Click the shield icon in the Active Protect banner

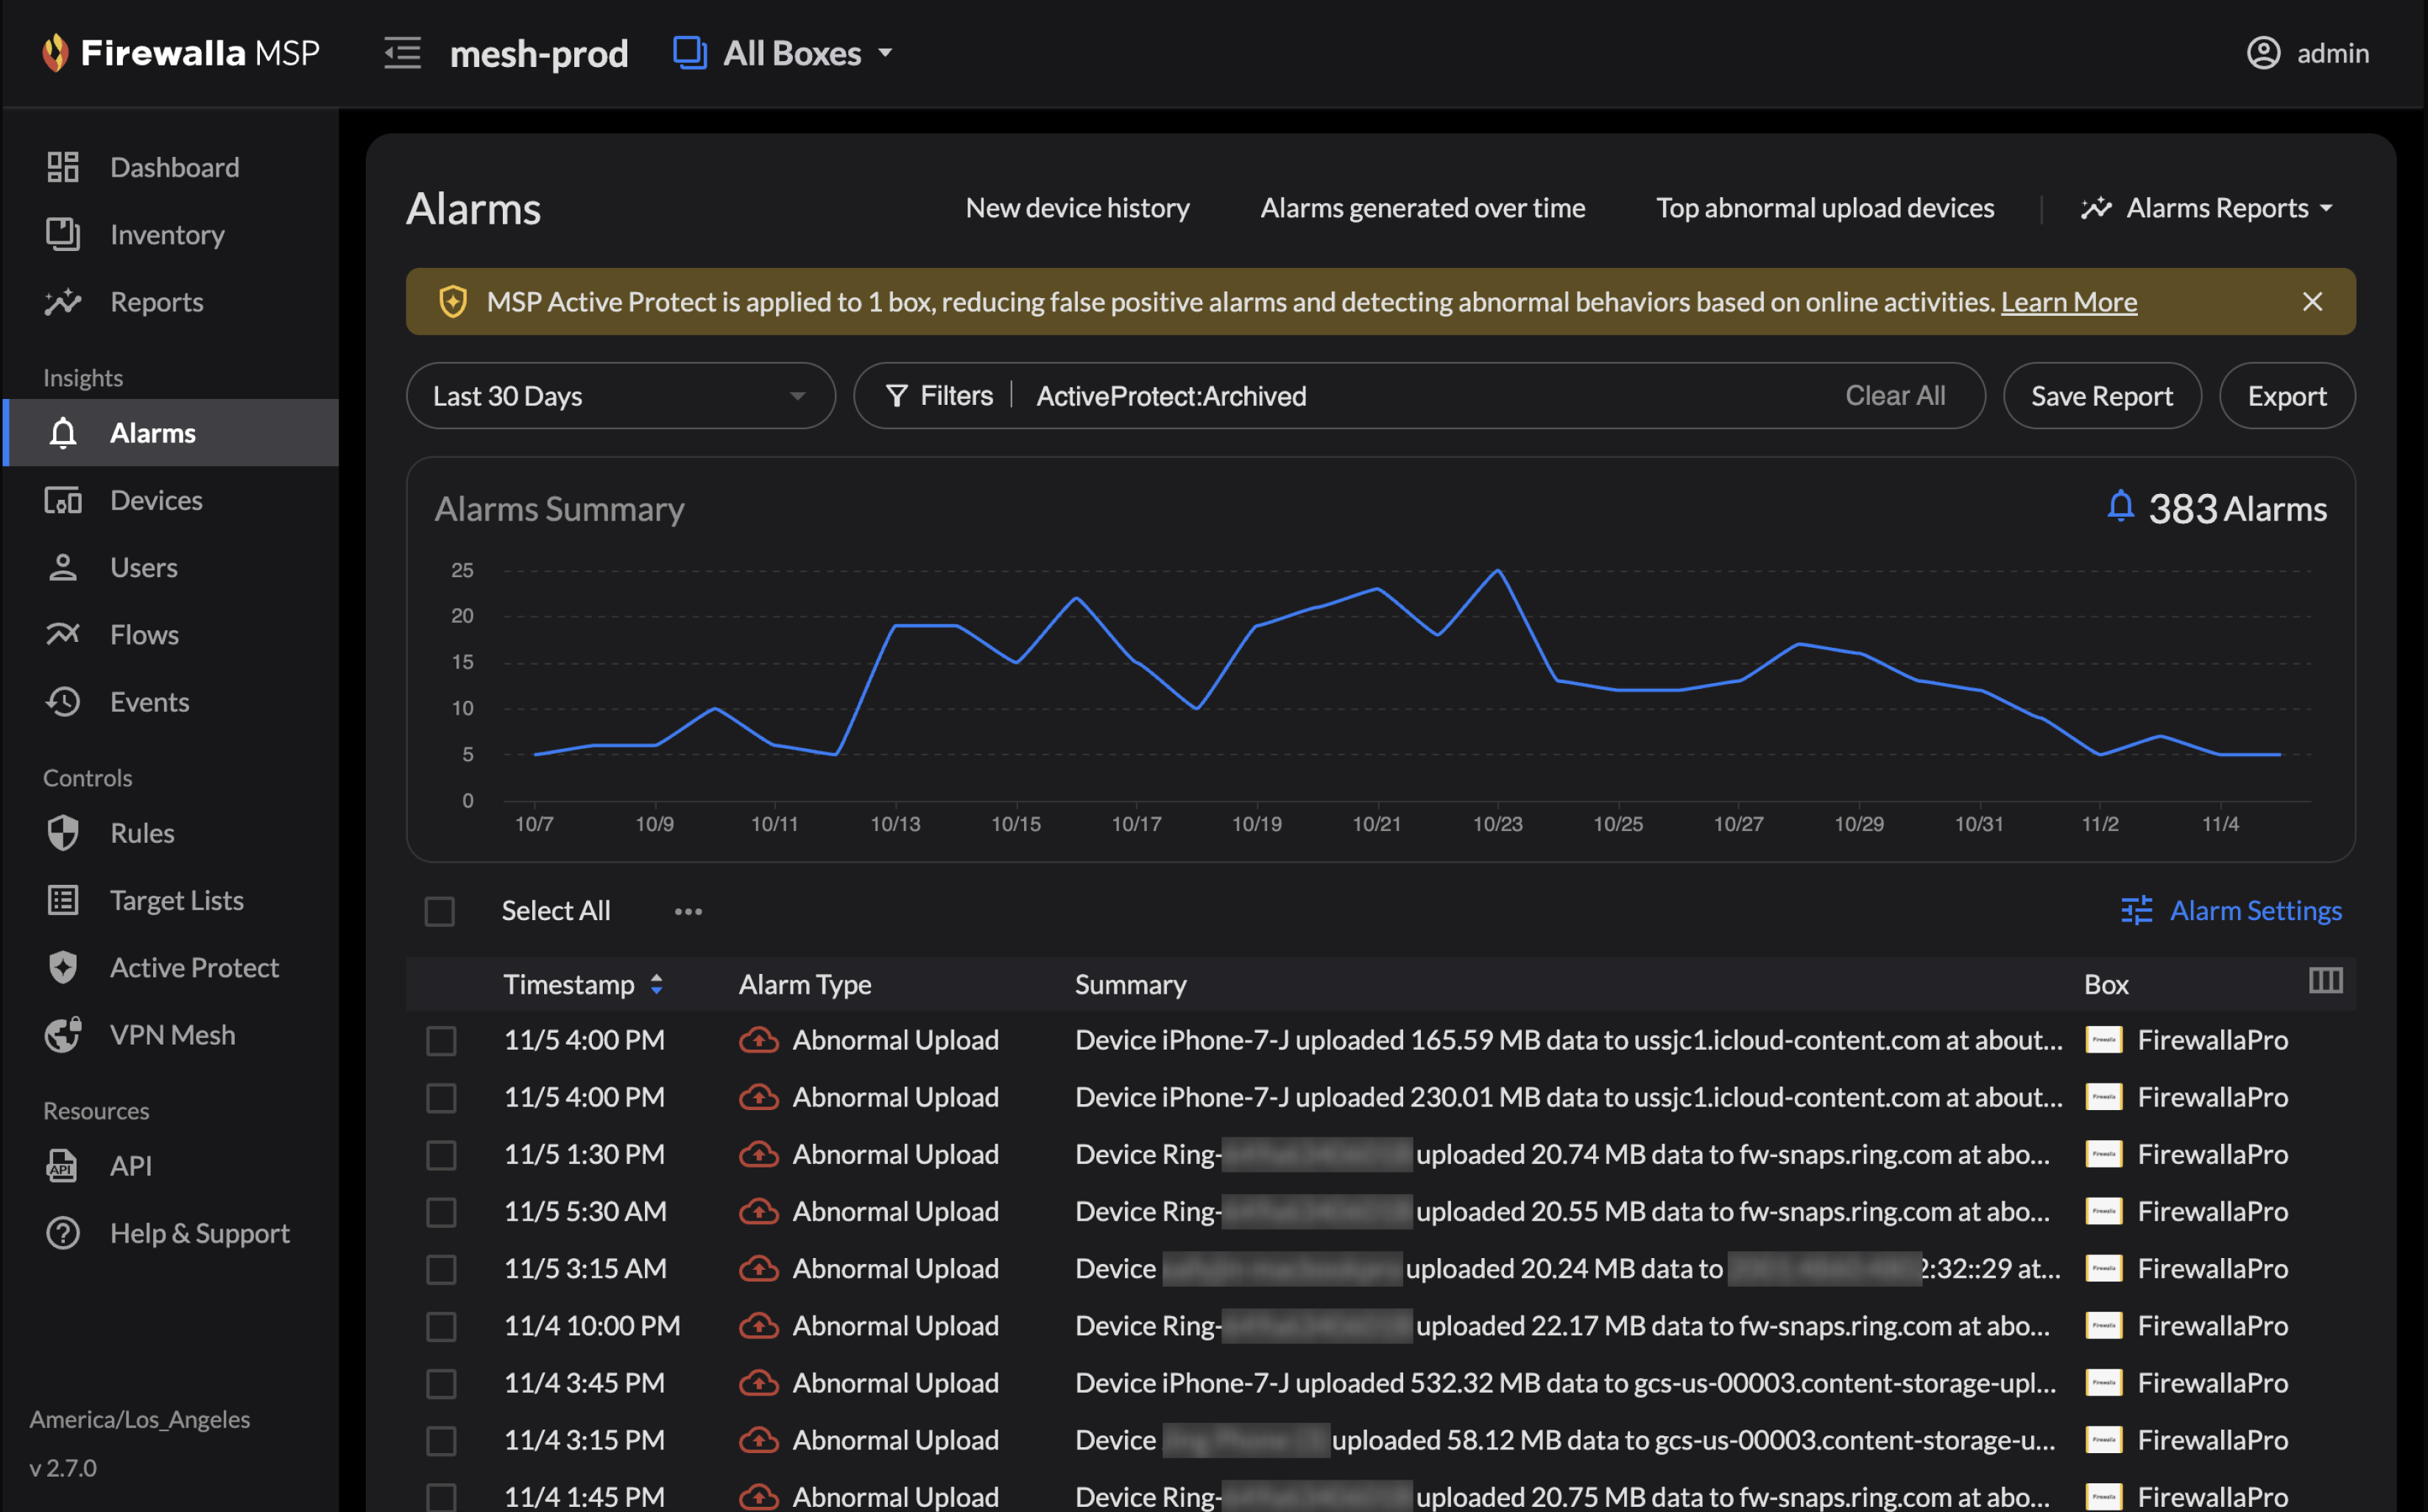(453, 301)
